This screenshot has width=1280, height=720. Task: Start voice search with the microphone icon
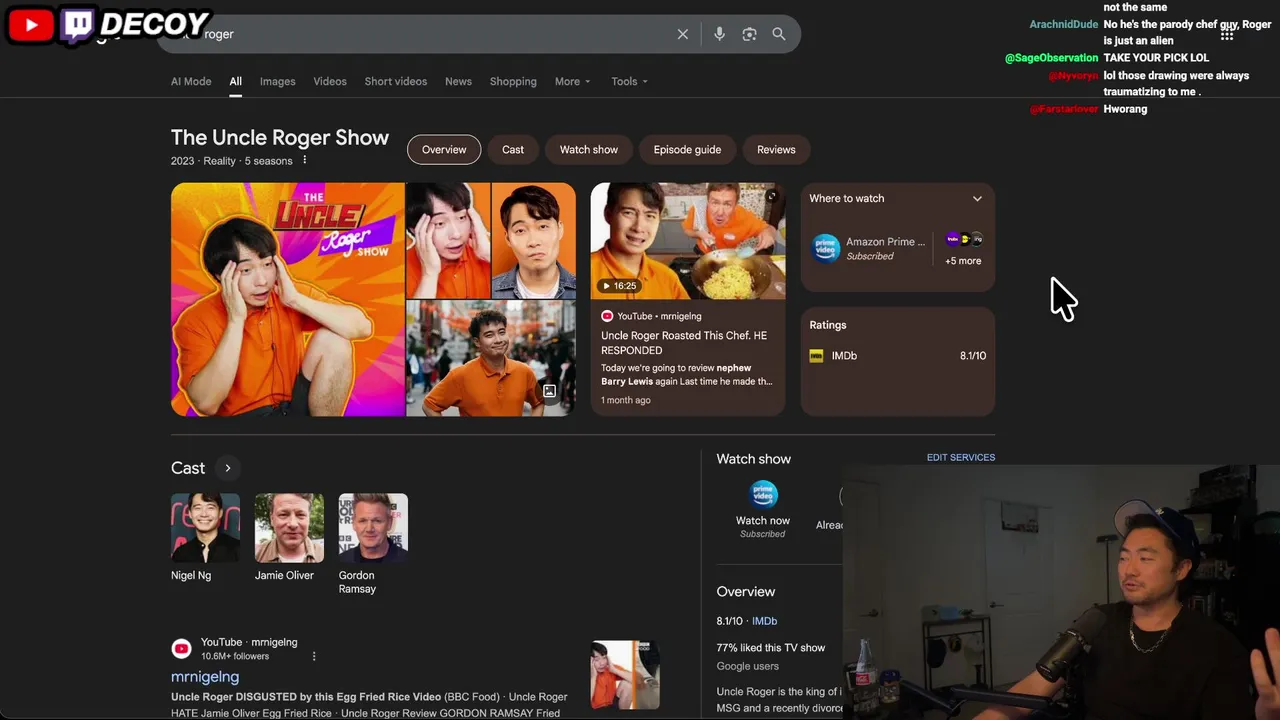(x=719, y=34)
